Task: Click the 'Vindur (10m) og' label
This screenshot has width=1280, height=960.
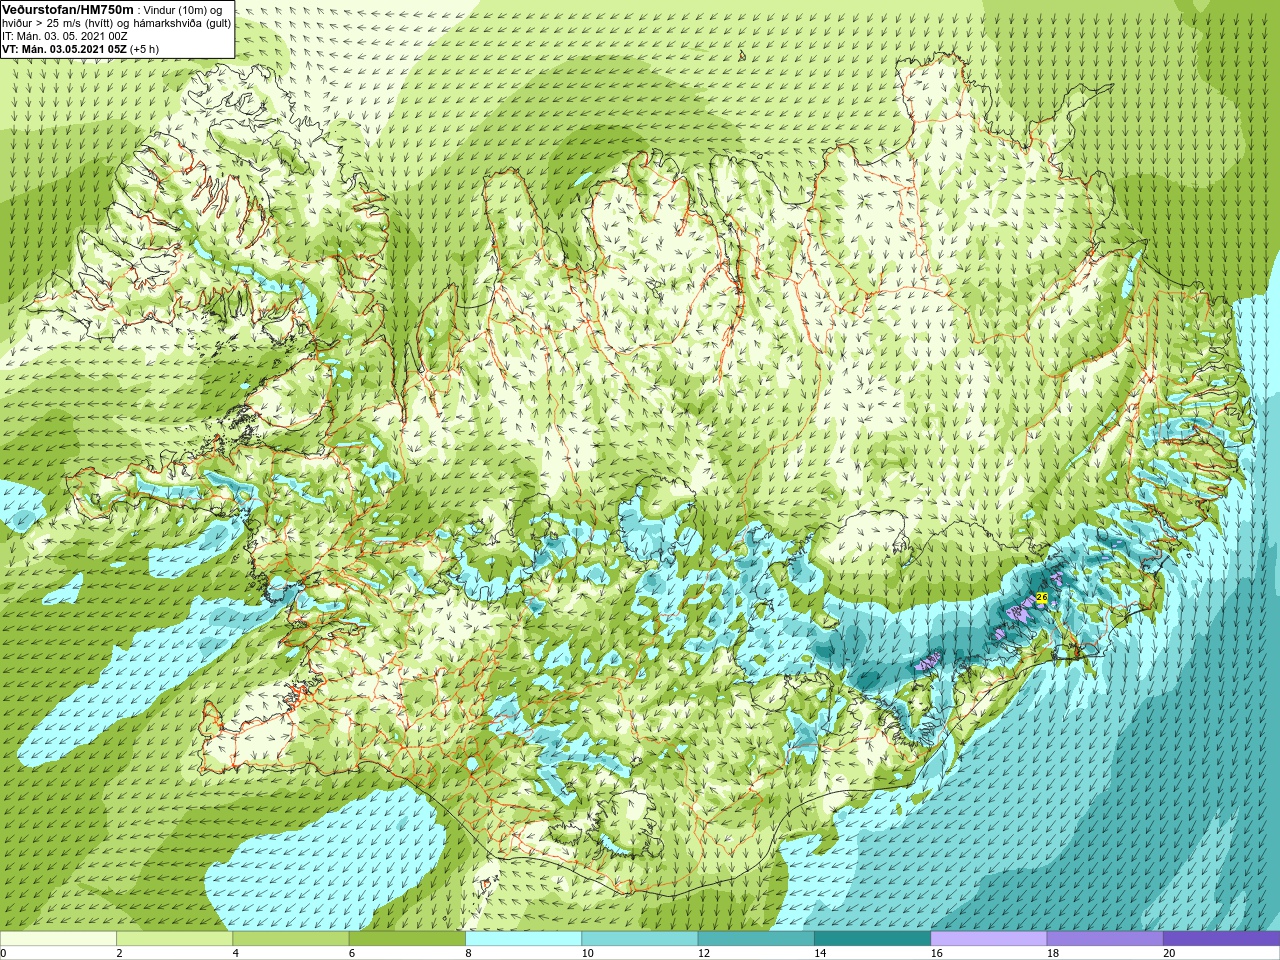Action: click(x=184, y=10)
